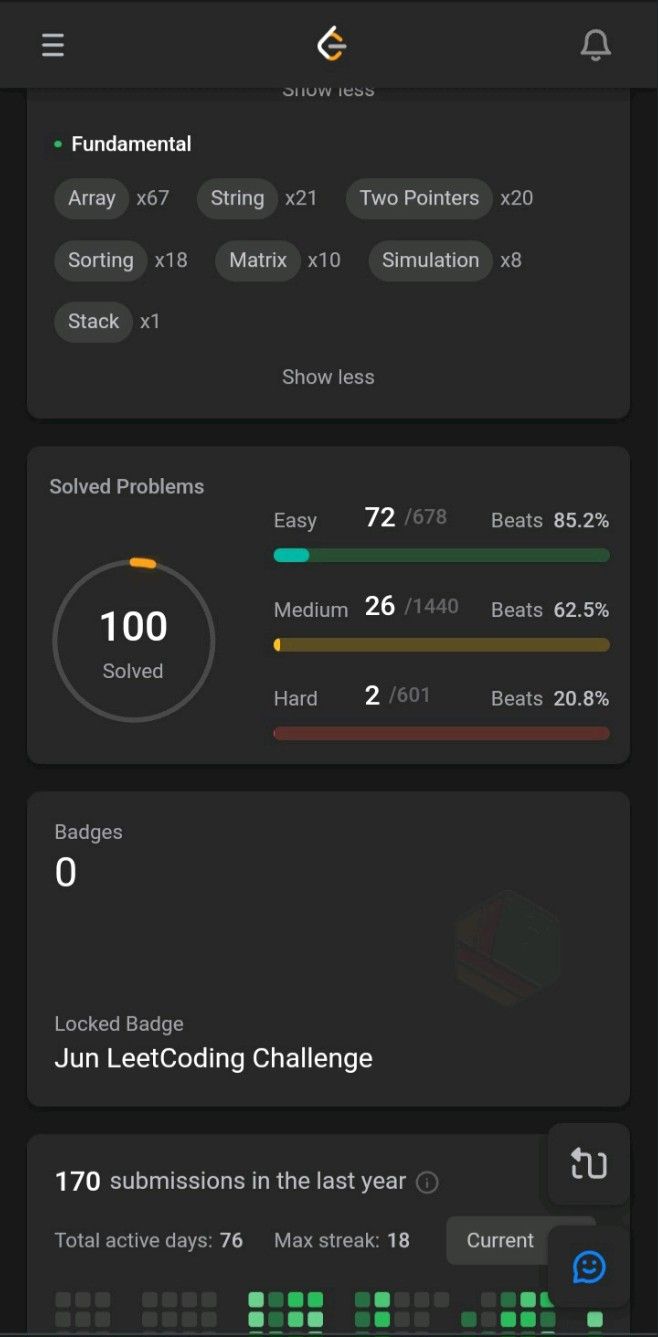Collapse Fundamental tags with Show less

point(328,377)
